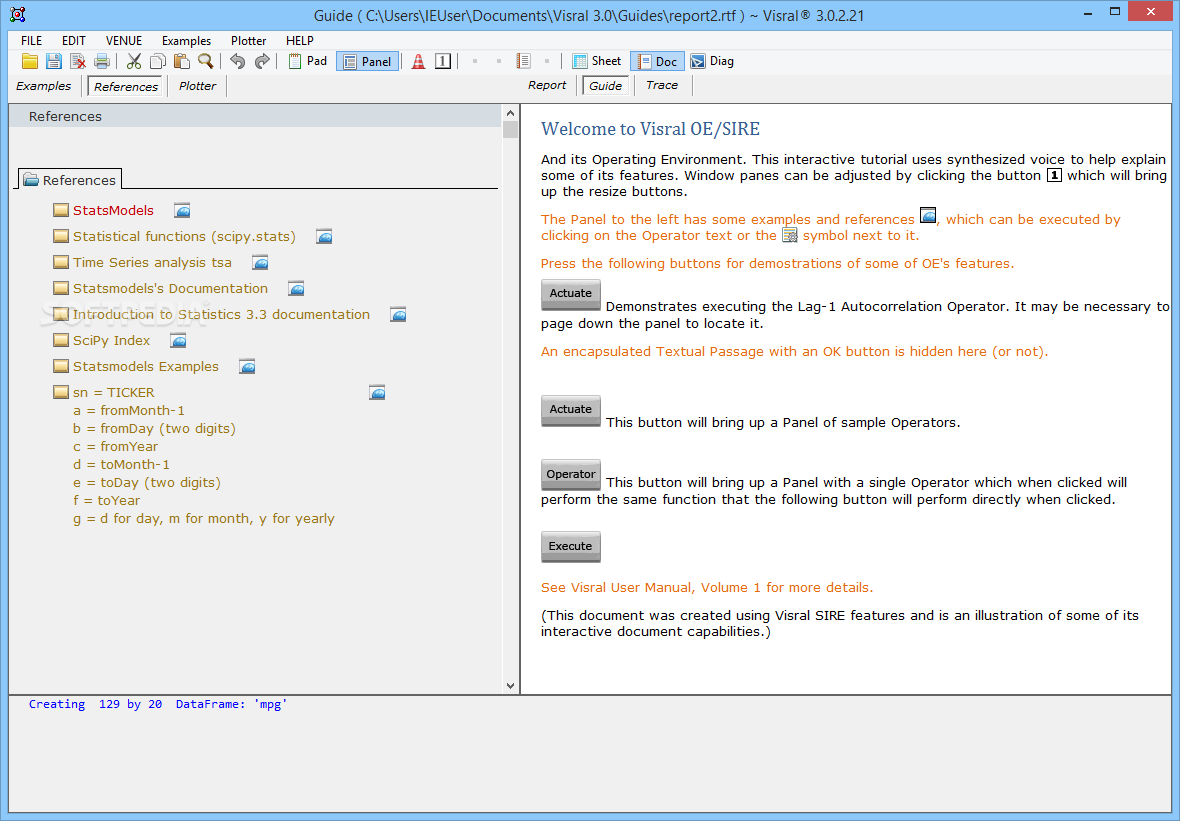The width and height of the screenshot is (1180, 821).
Task: Click the undo arrow icon
Action: pyautogui.click(x=238, y=62)
